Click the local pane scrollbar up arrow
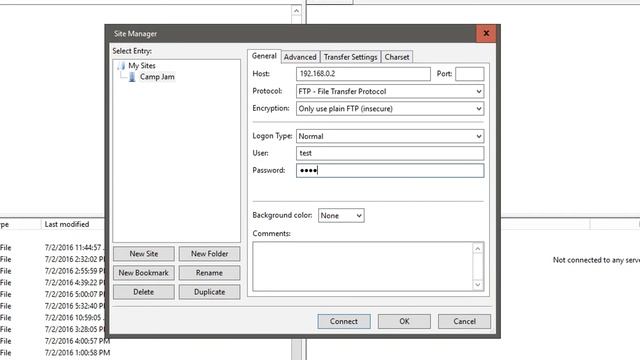Viewport: 640px width, 360px height. [x=296, y=11]
